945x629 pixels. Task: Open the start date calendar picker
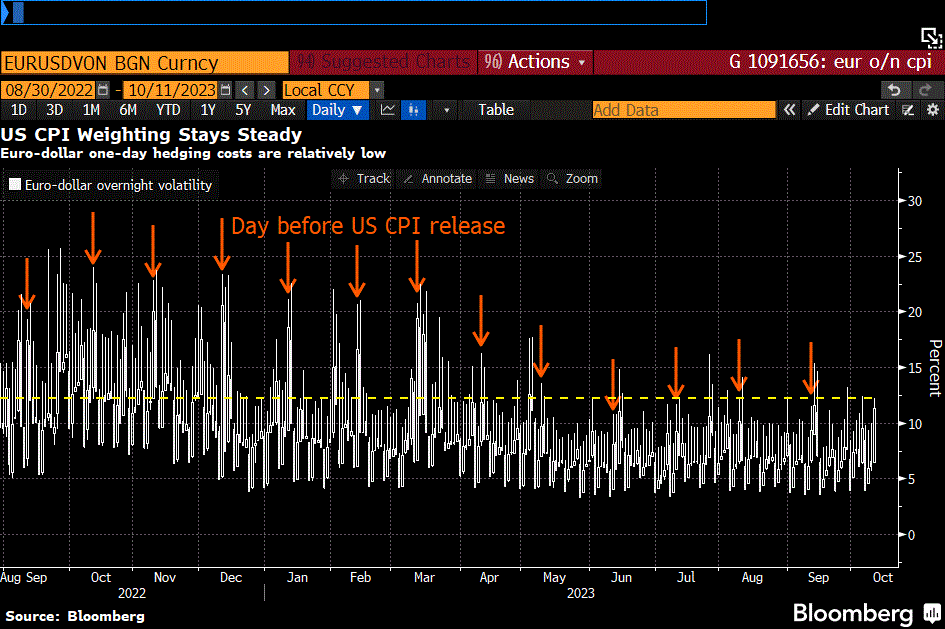[103, 90]
